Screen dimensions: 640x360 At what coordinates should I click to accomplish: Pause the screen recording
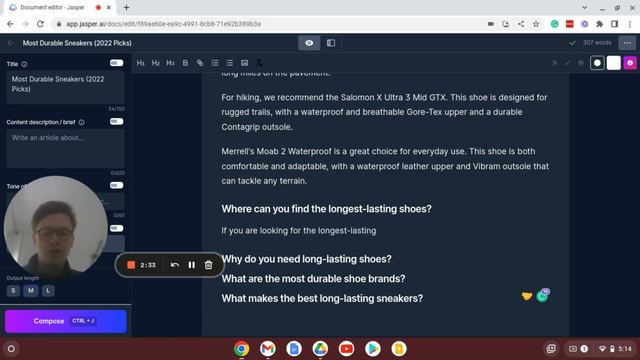coord(191,265)
